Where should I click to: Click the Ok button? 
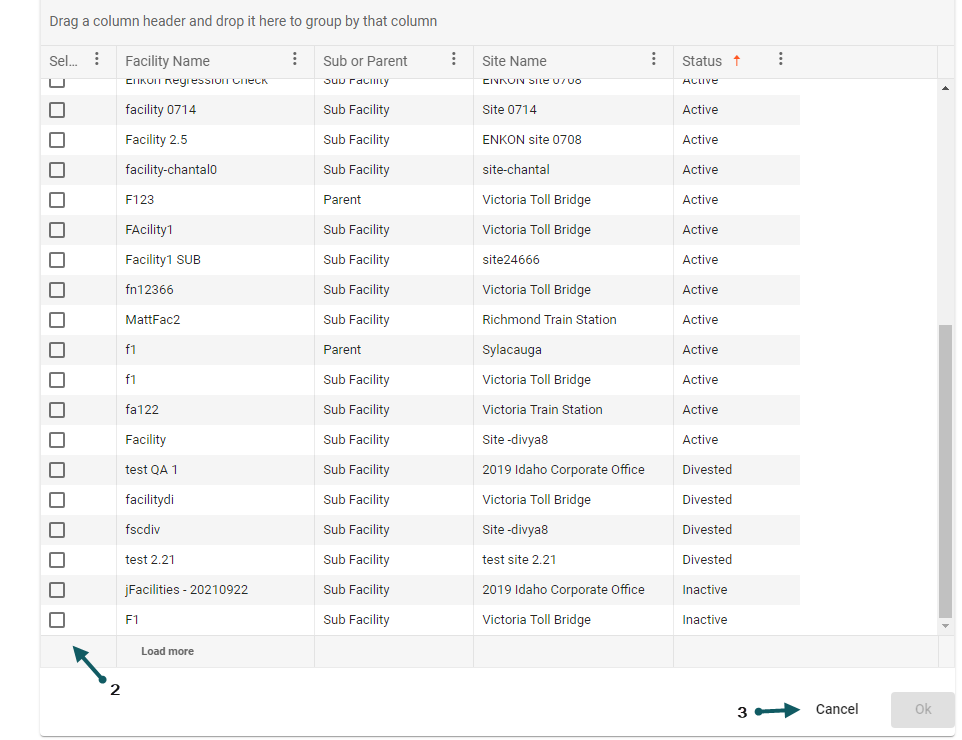[922, 709]
